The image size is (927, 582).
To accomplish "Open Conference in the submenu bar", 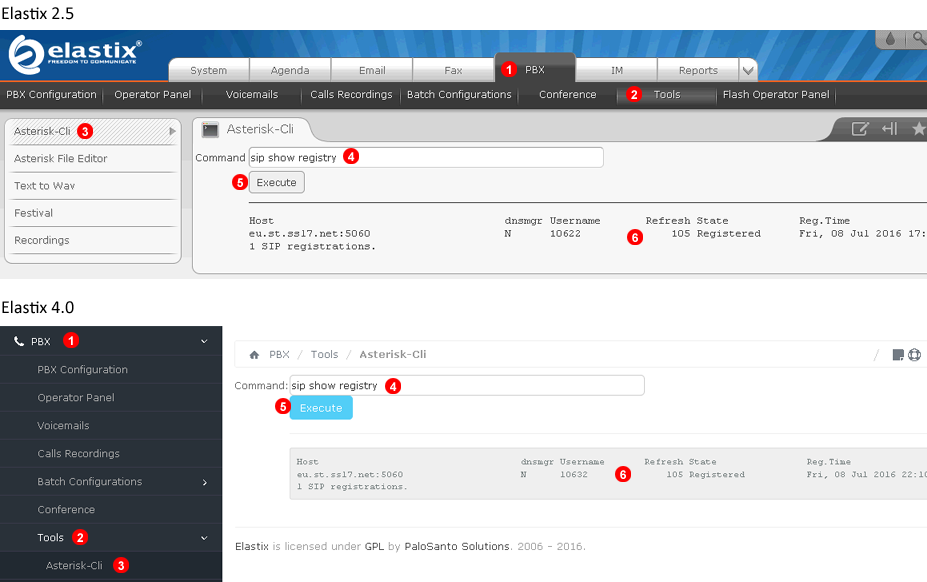I will pos(568,95).
